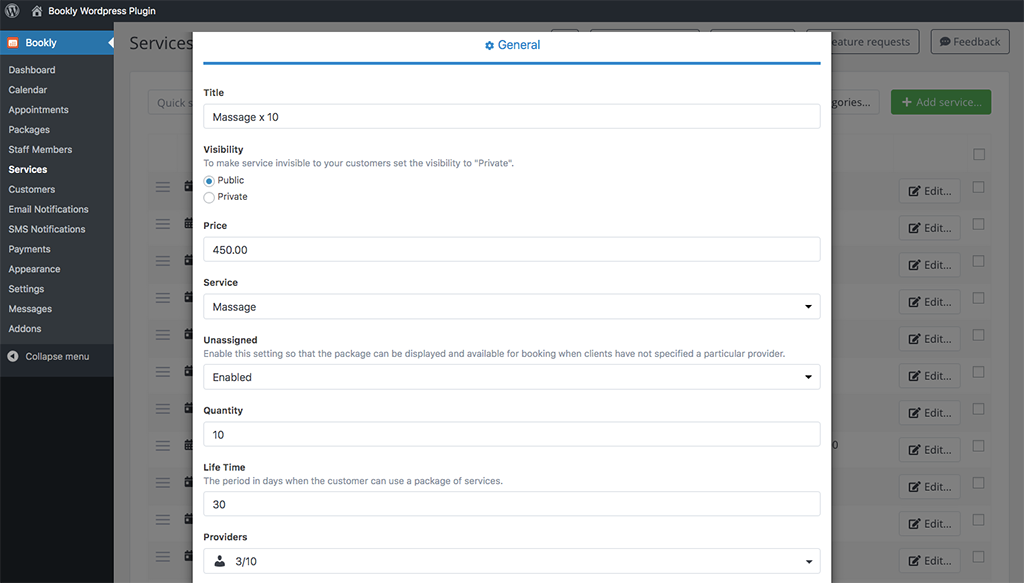
Task: Tick the select-all checkbox in table header
Action: pyautogui.click(x=978, y=154)
